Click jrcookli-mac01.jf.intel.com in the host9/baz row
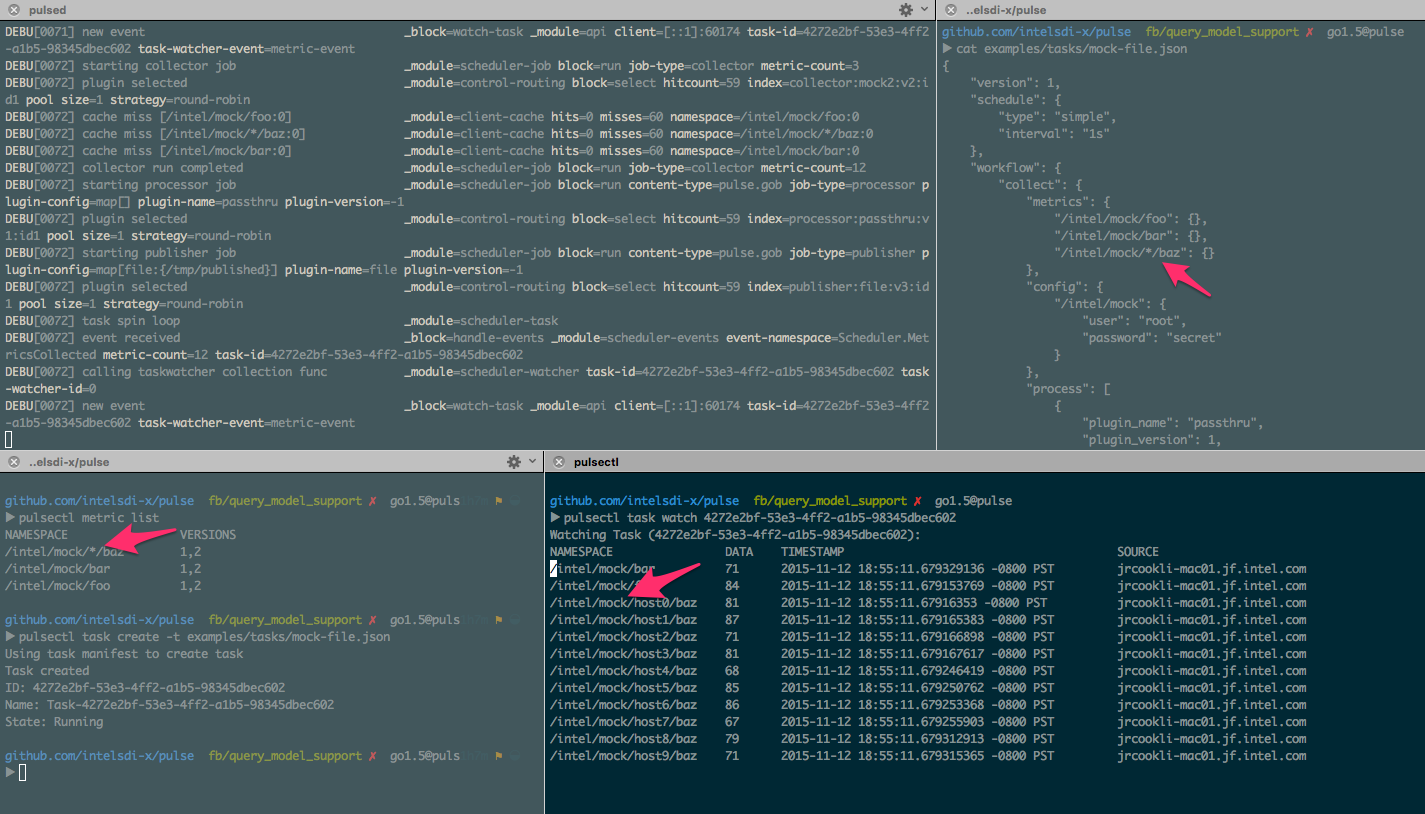The height and width of the screenshot is (814, 1425). pos(1212,756)
